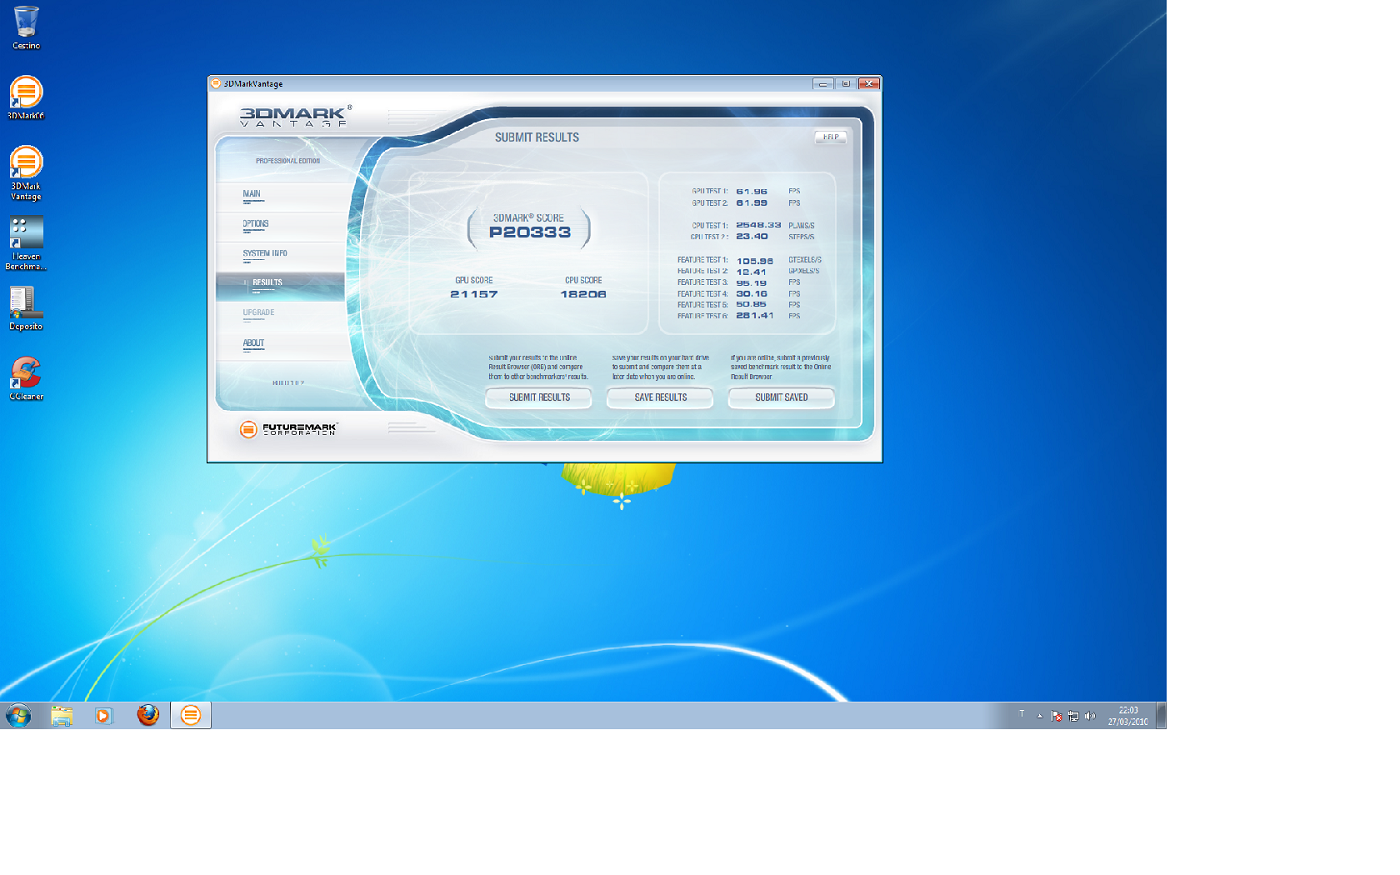The image size is (1400, 875).
Task: Click the Save Results button
Action: [x=660, y=398]
